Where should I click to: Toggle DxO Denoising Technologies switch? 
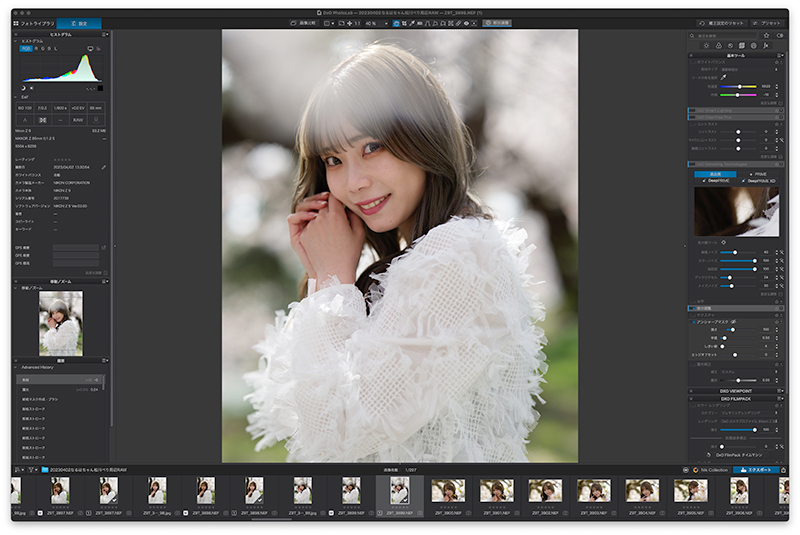[691, 164]
